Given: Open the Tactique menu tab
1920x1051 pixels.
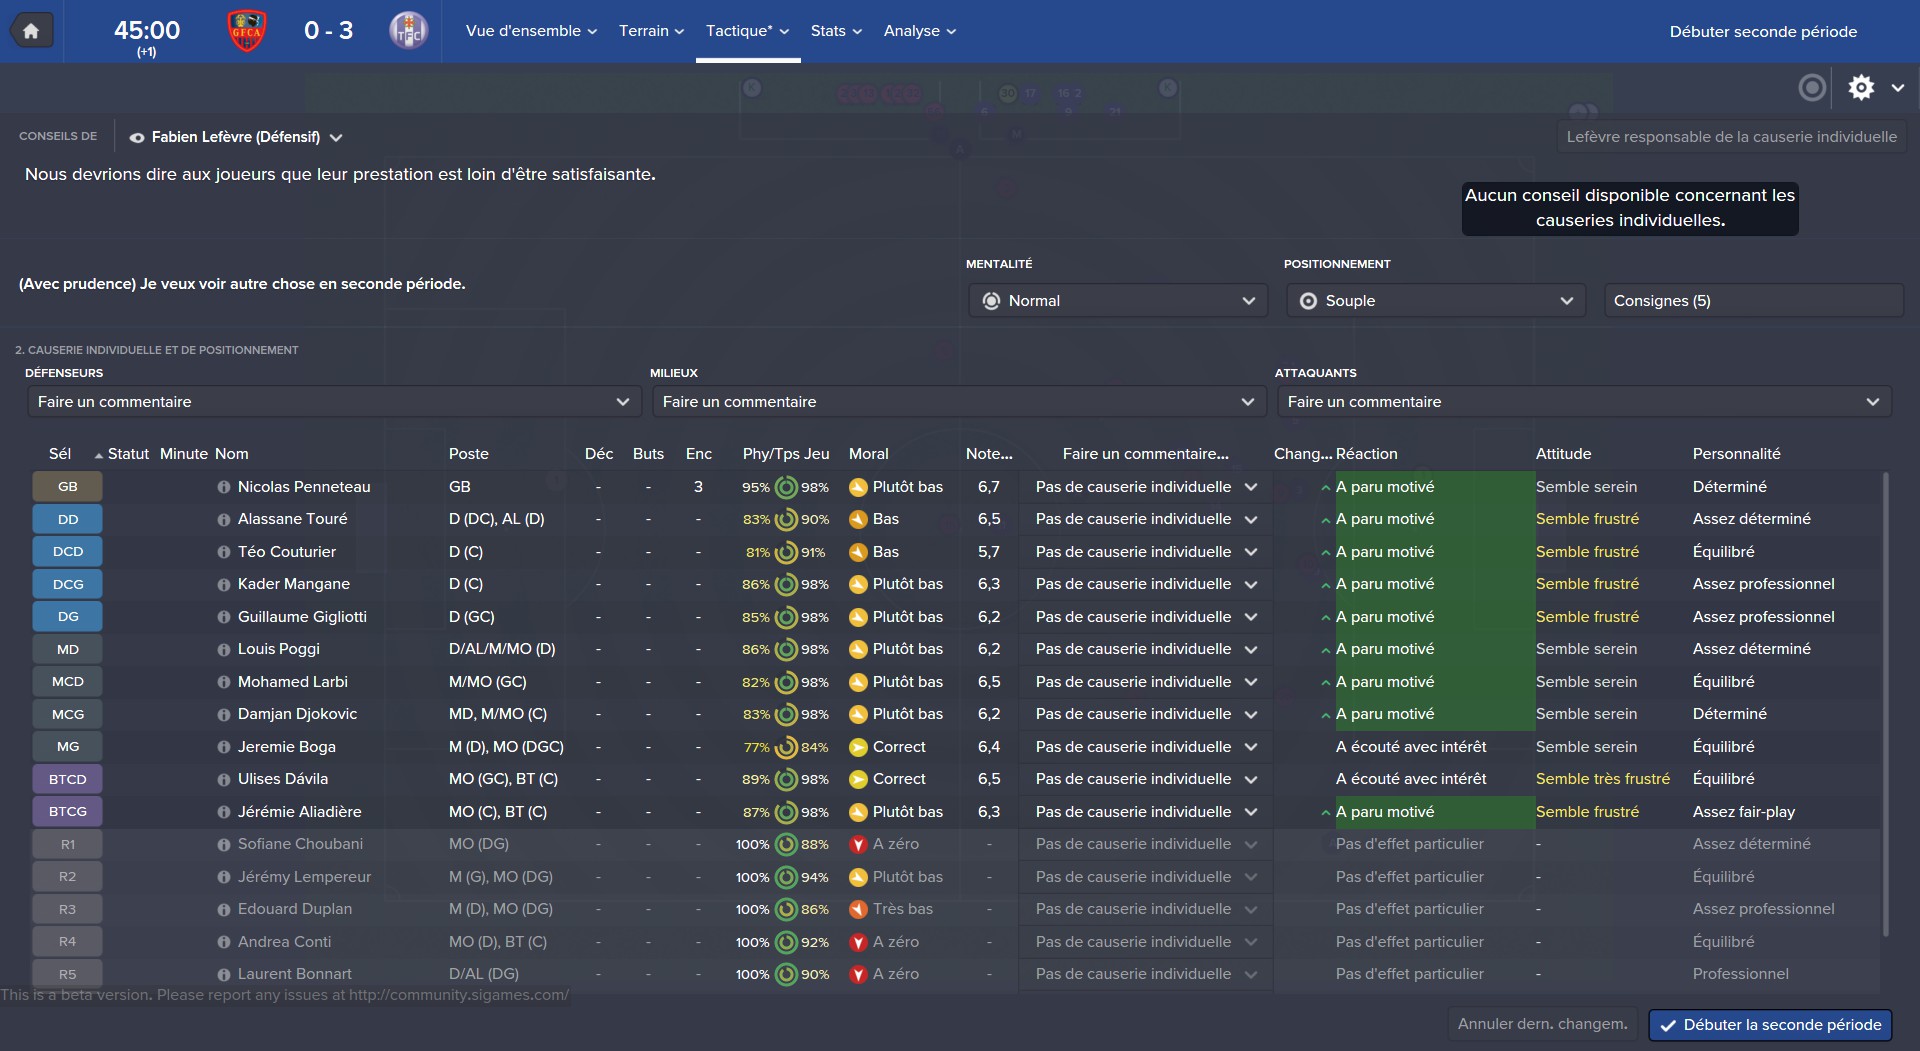Looking at the screenshot, I should (747, 31).
